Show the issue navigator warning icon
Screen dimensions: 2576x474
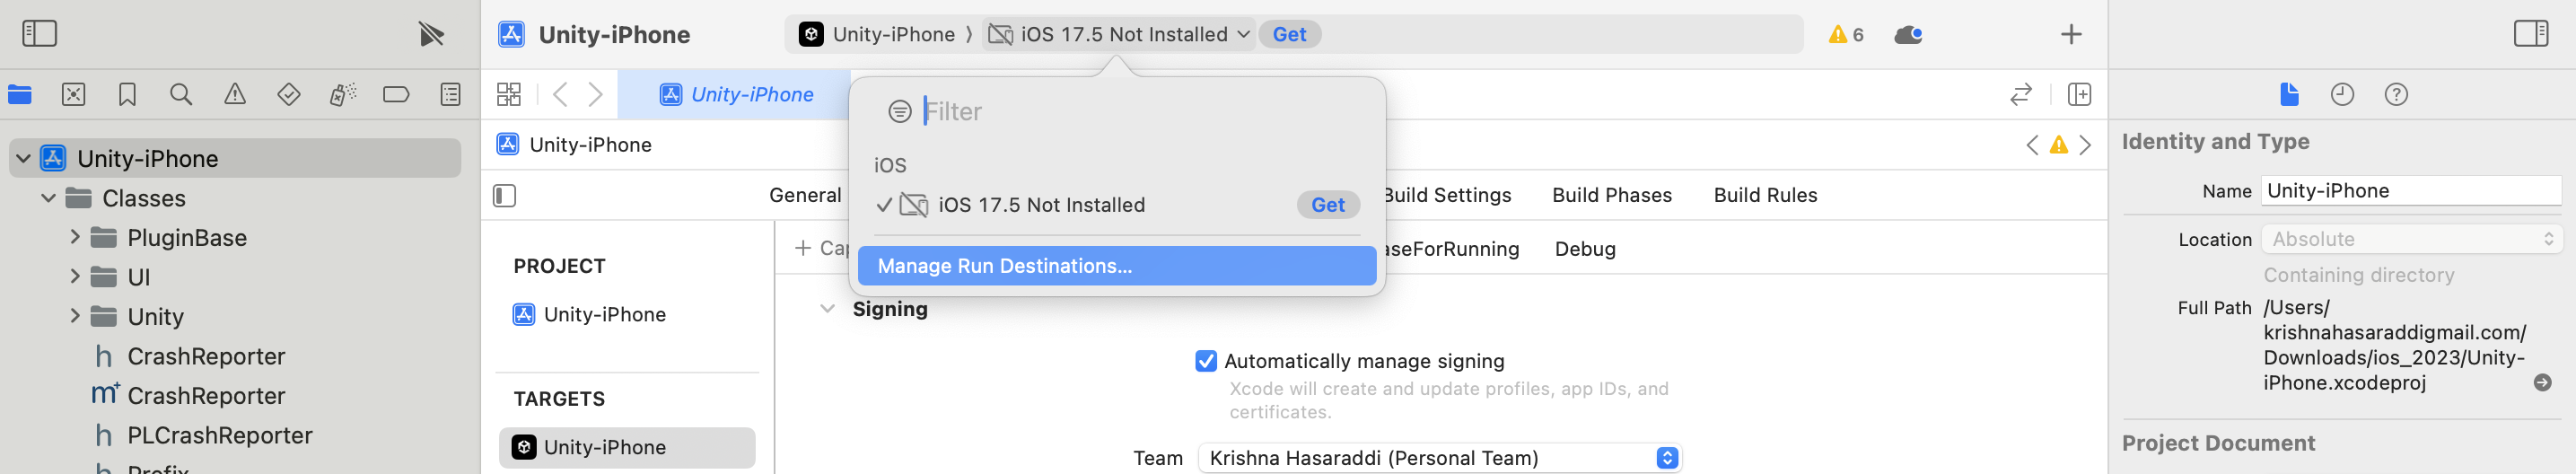pos(235,94)
